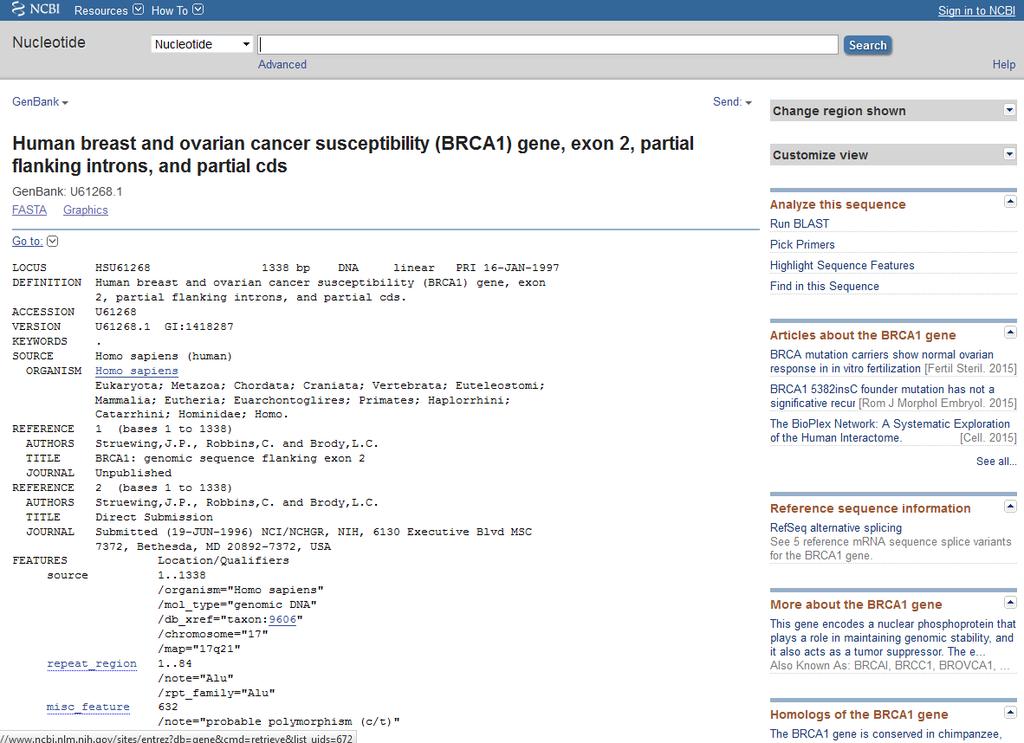Click Find in this Sequence

pos(824,287)
